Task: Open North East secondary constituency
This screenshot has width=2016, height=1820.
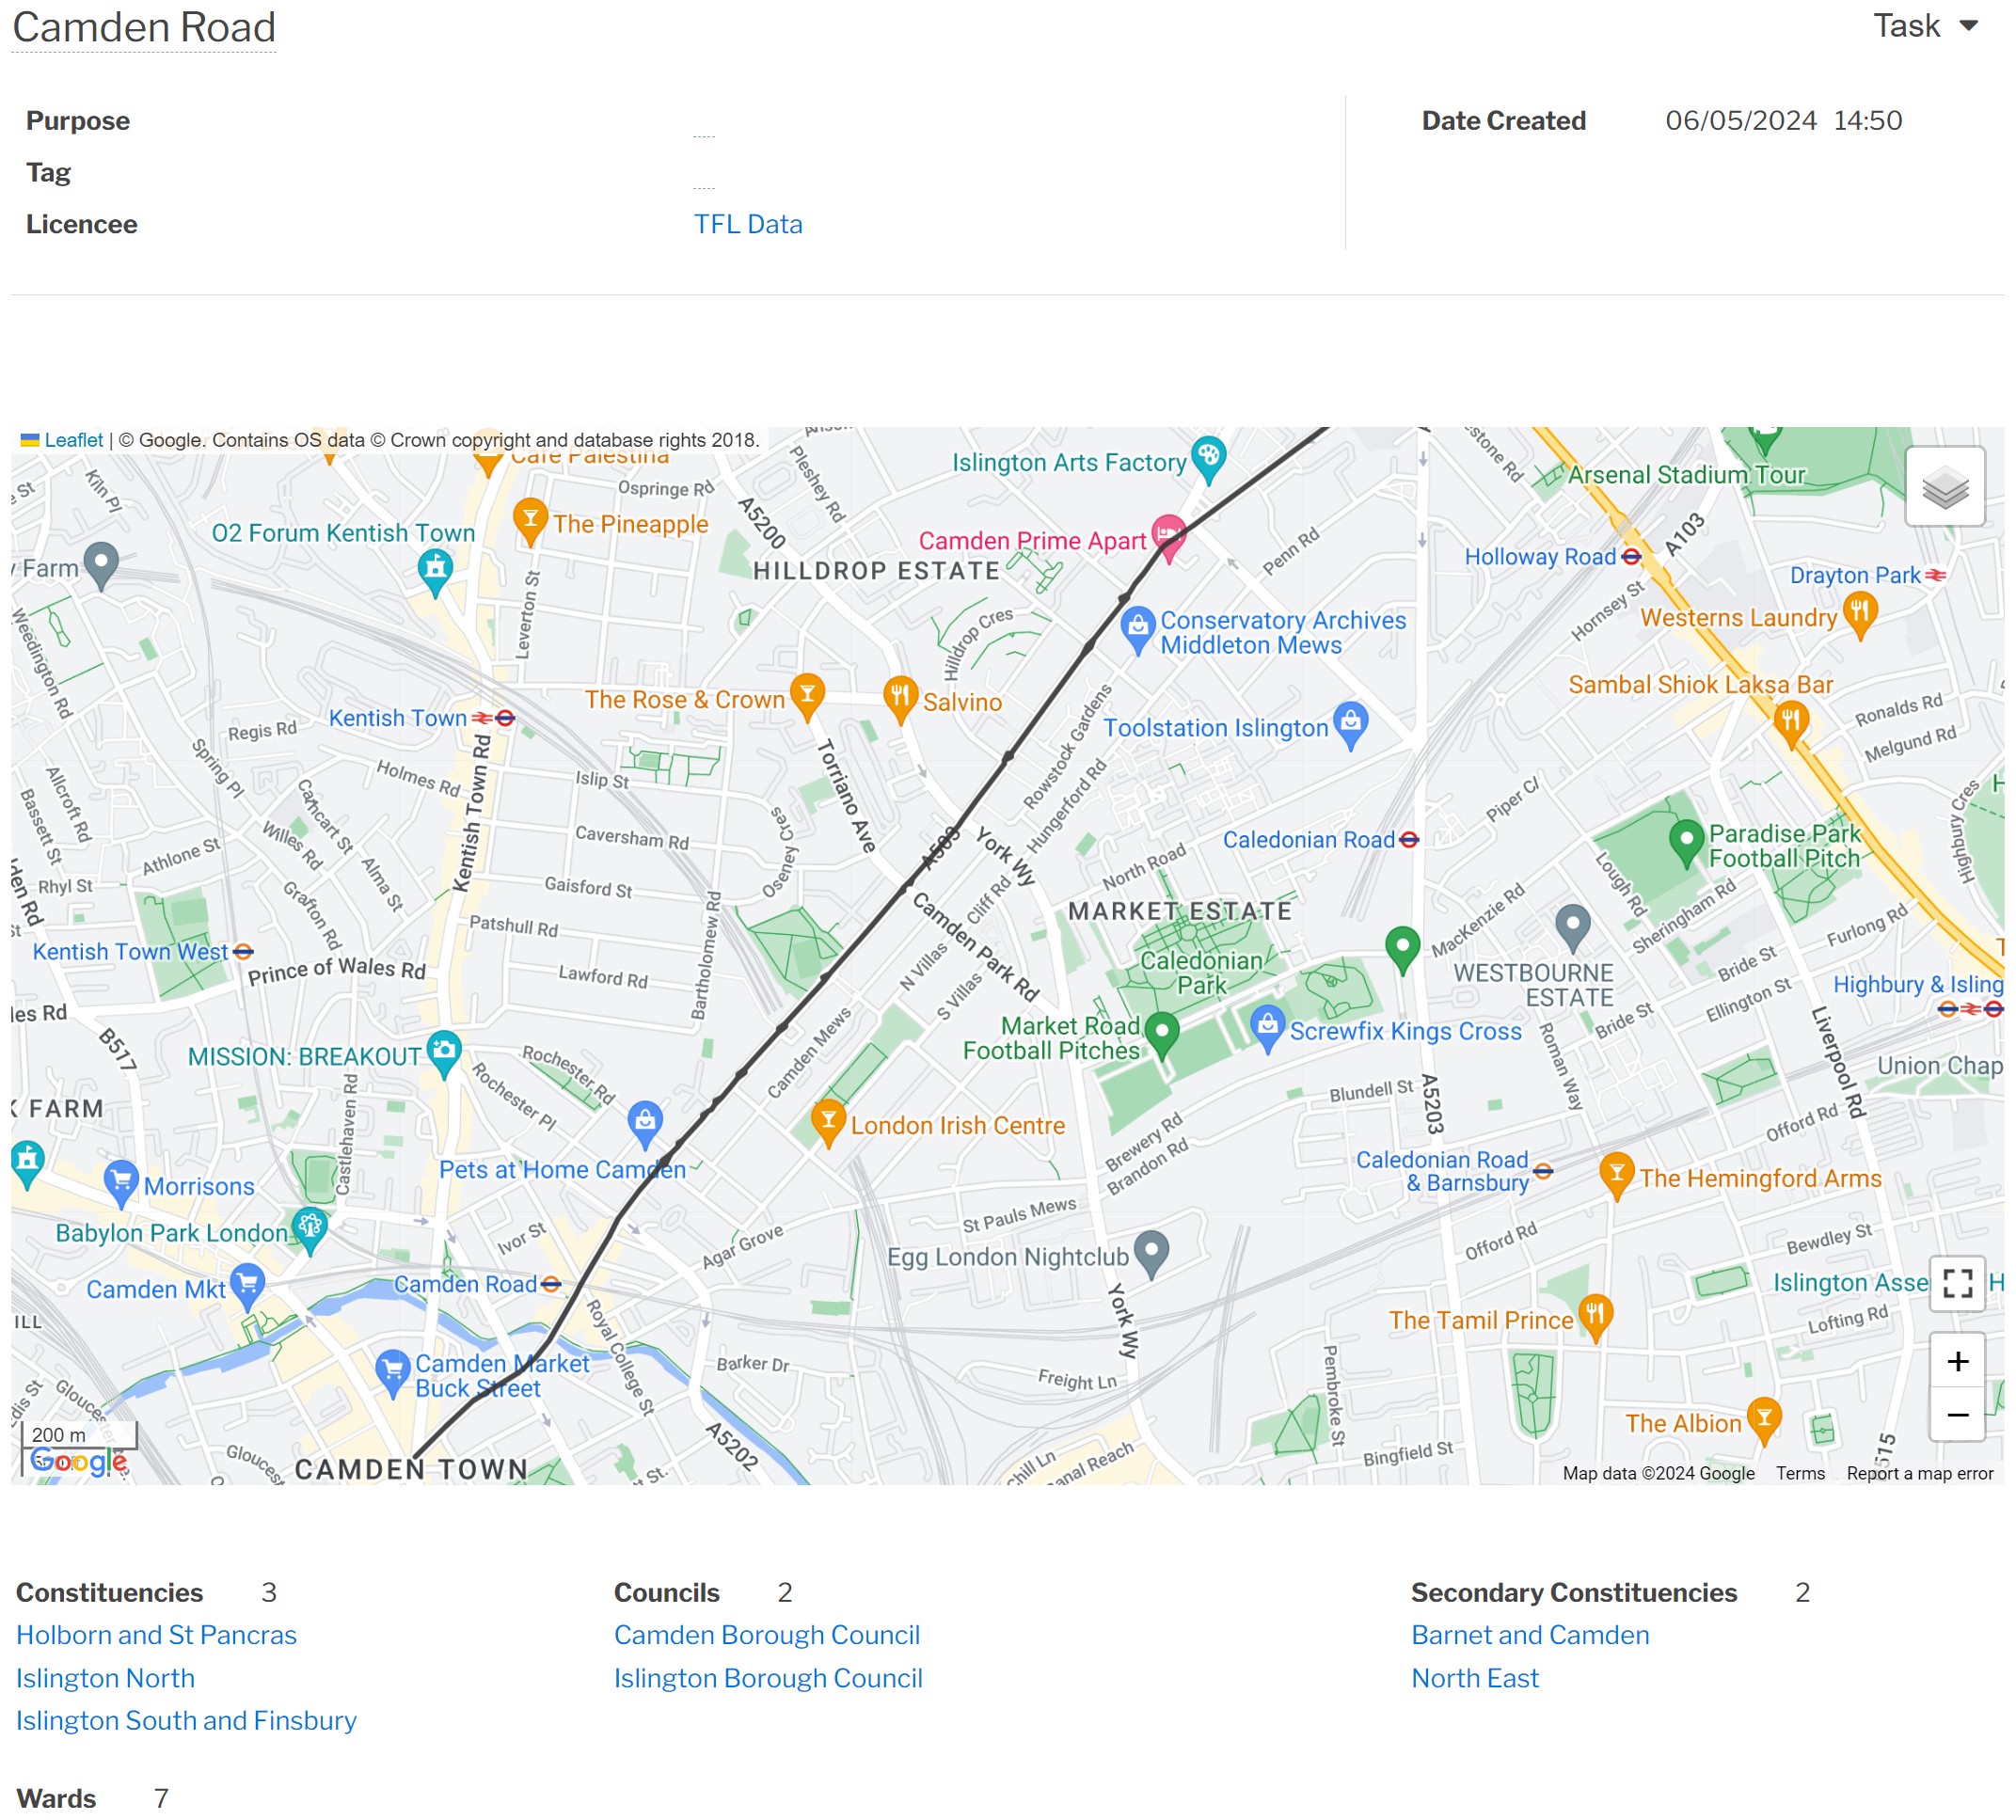Action: 1475,1678
